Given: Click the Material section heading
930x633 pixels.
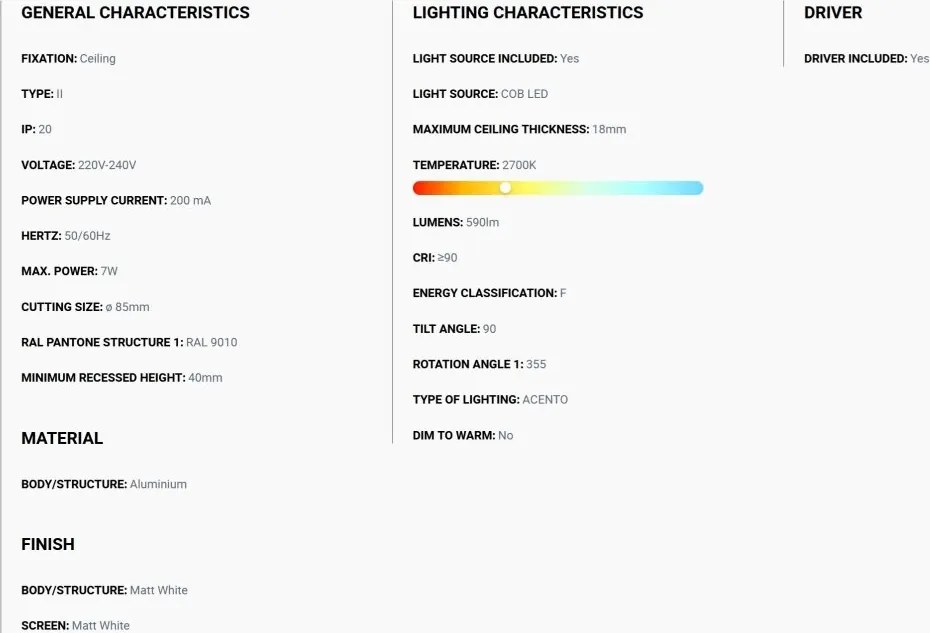Looking at the screenshot, I should pos(62,438).
